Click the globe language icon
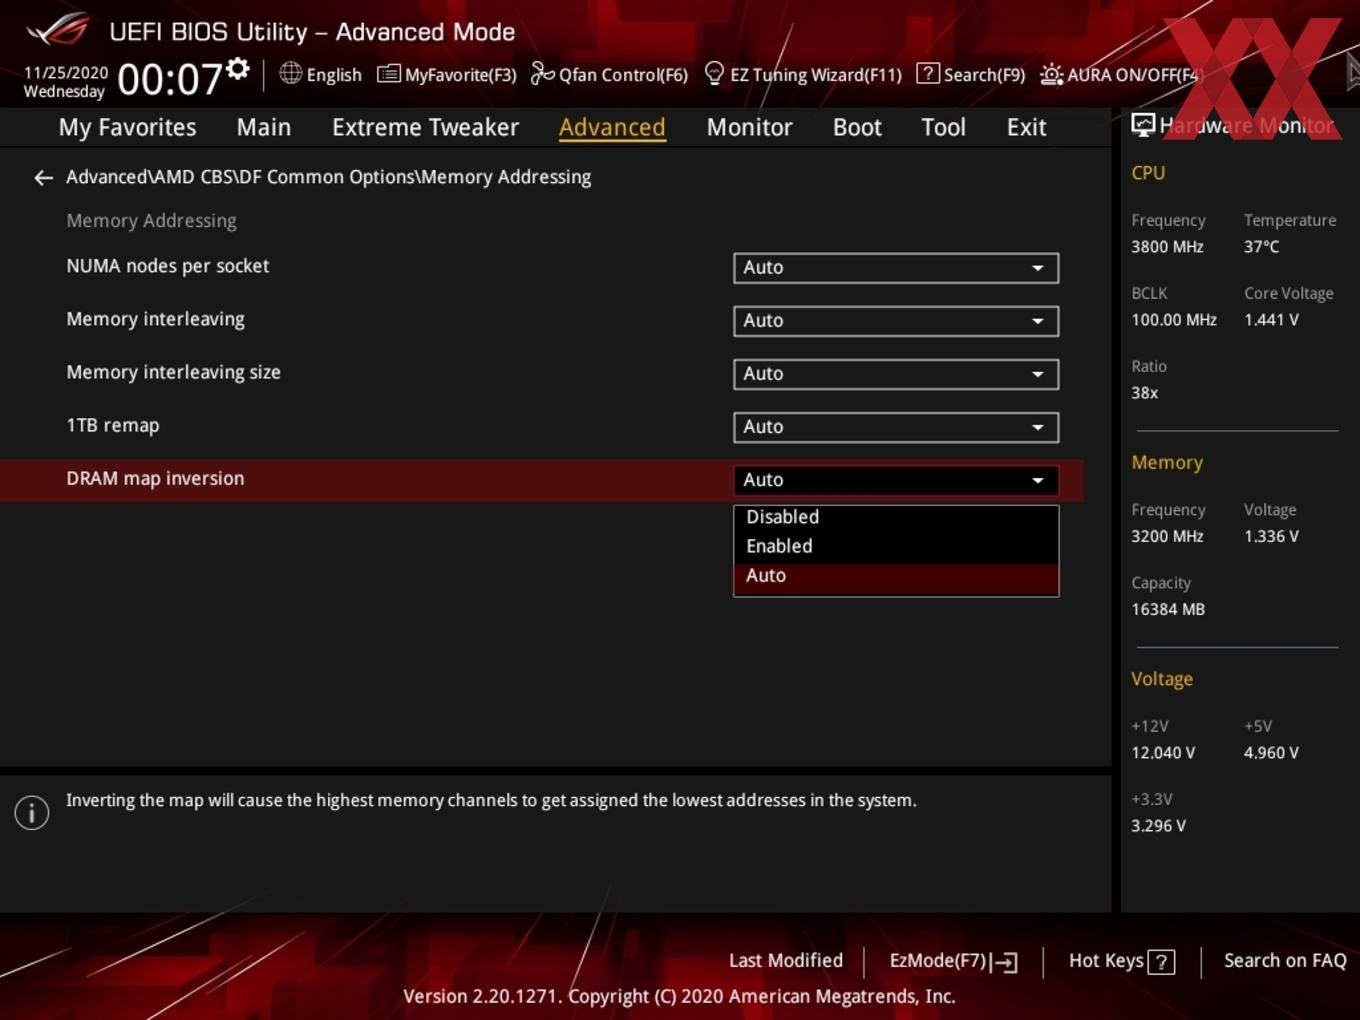 (290, 73)
